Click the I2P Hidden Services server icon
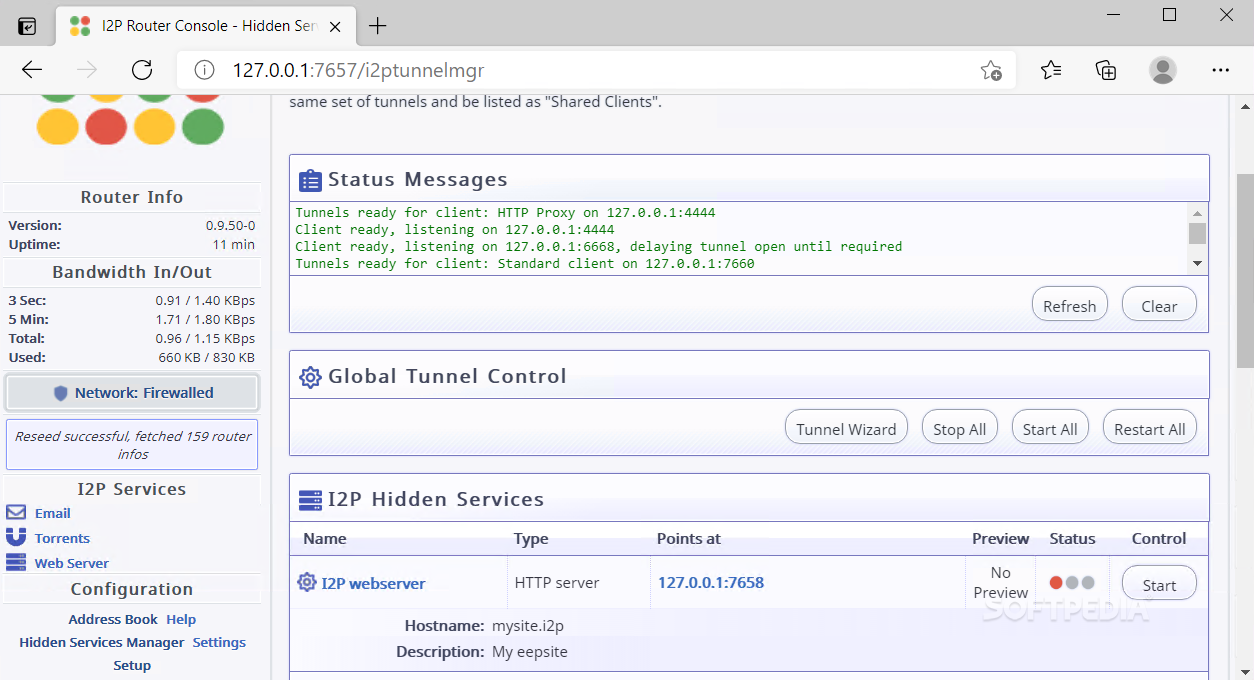This screenshot has width=1254, height=680. 310,500
